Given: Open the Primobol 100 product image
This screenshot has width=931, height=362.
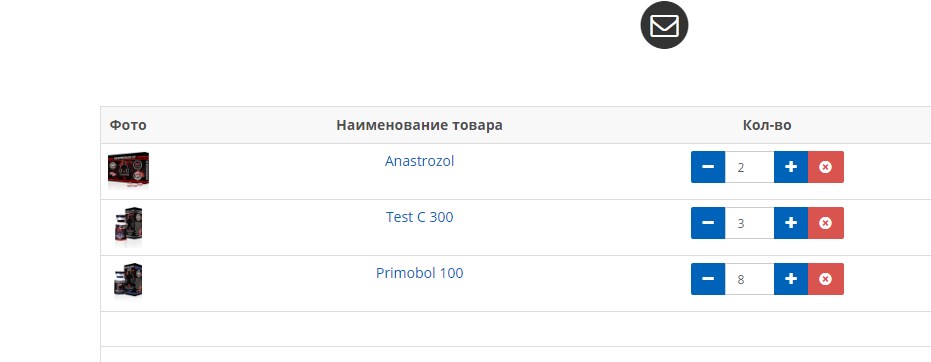Looking at the screenshot, I should [x=128, y=281].
